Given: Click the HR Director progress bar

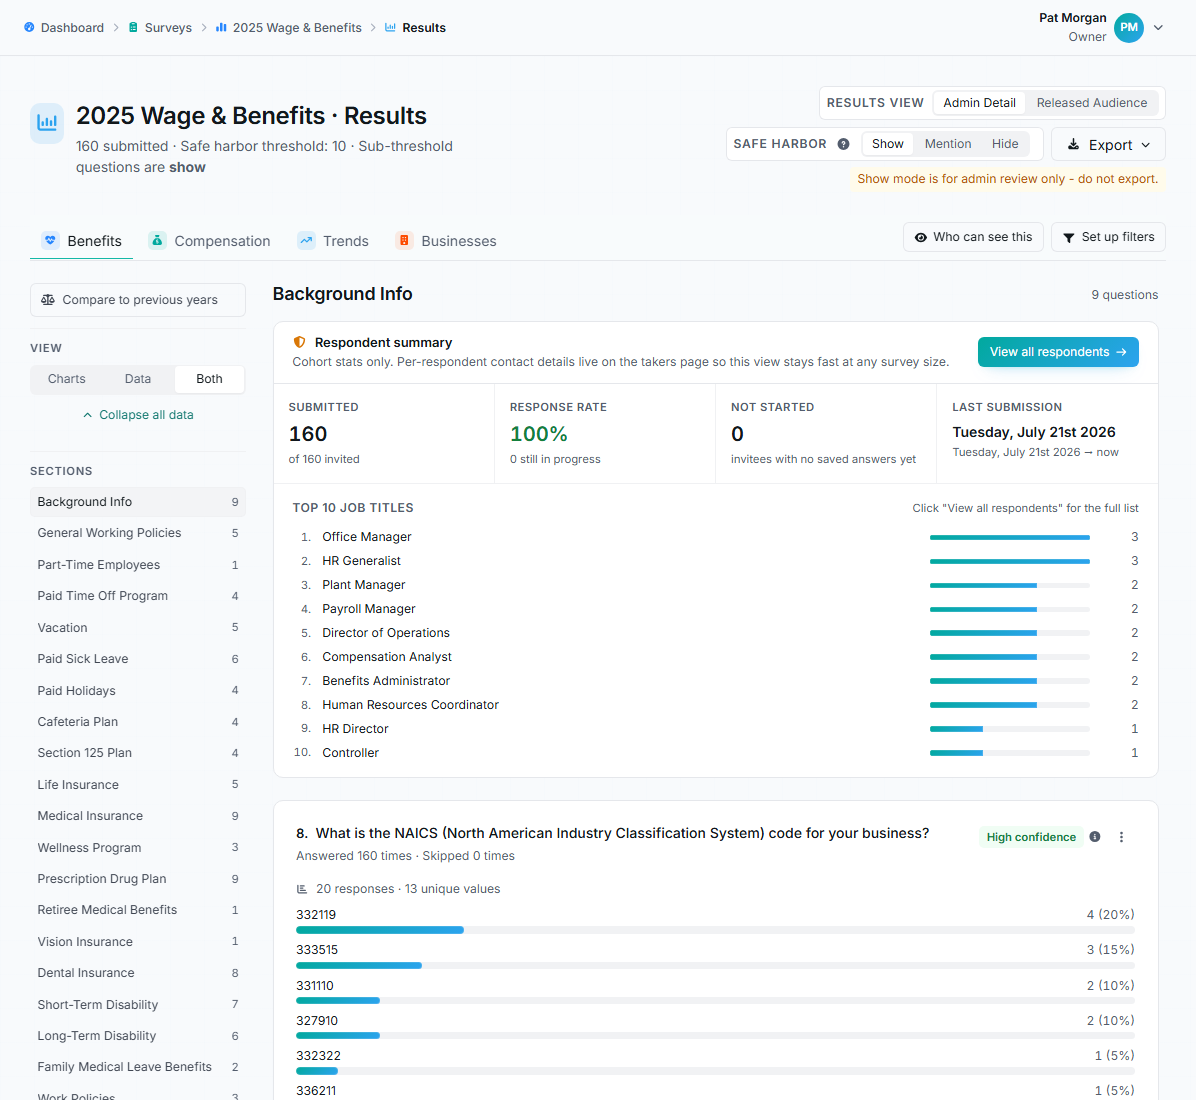Looking at the screenshot, I should point(1009,729).
